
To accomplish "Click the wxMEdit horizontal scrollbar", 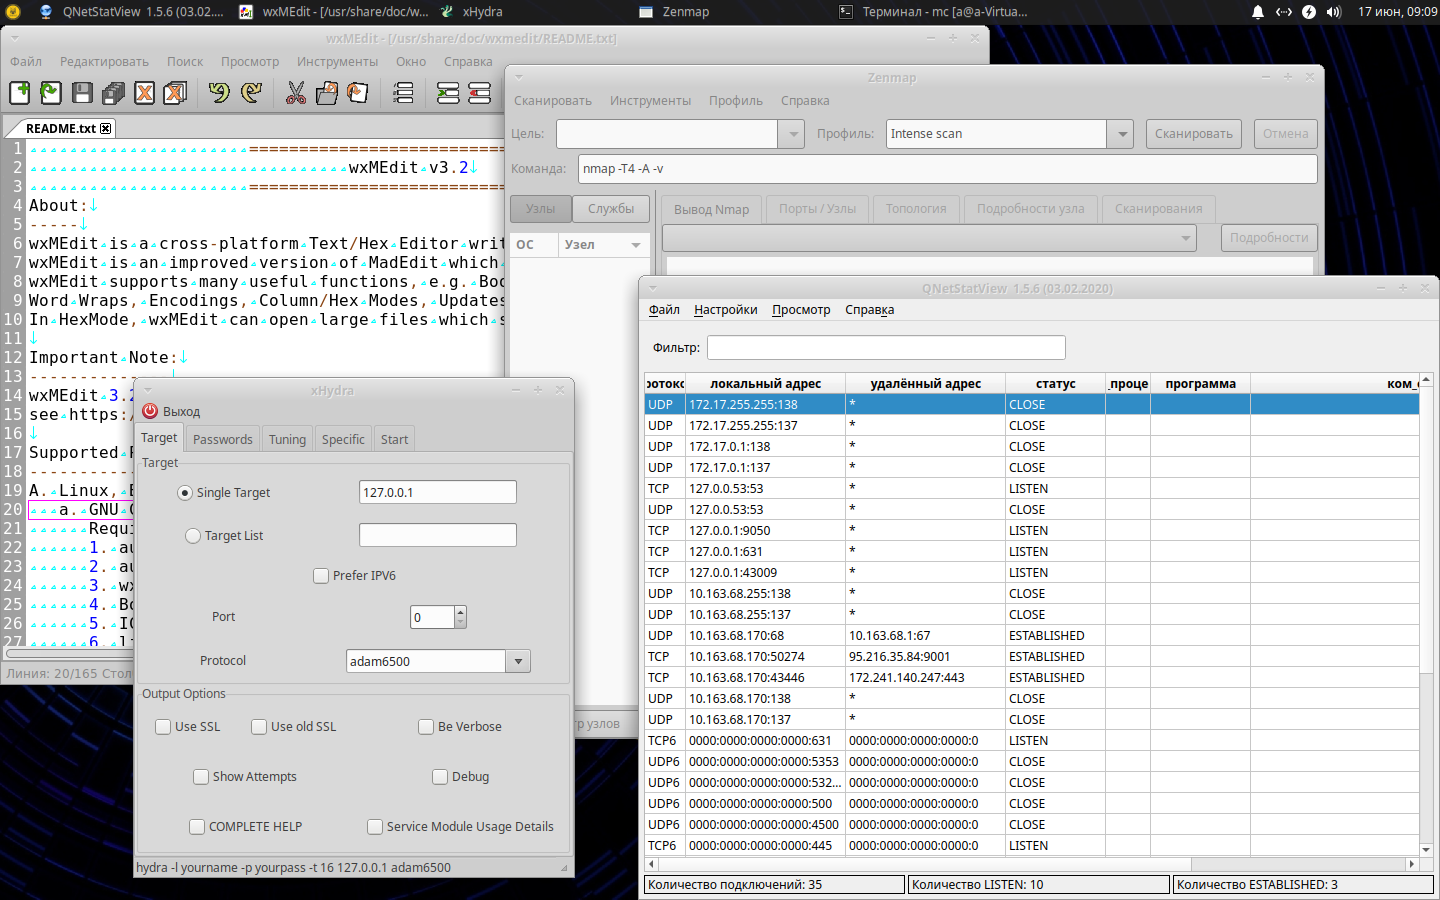I will (250, 654).
